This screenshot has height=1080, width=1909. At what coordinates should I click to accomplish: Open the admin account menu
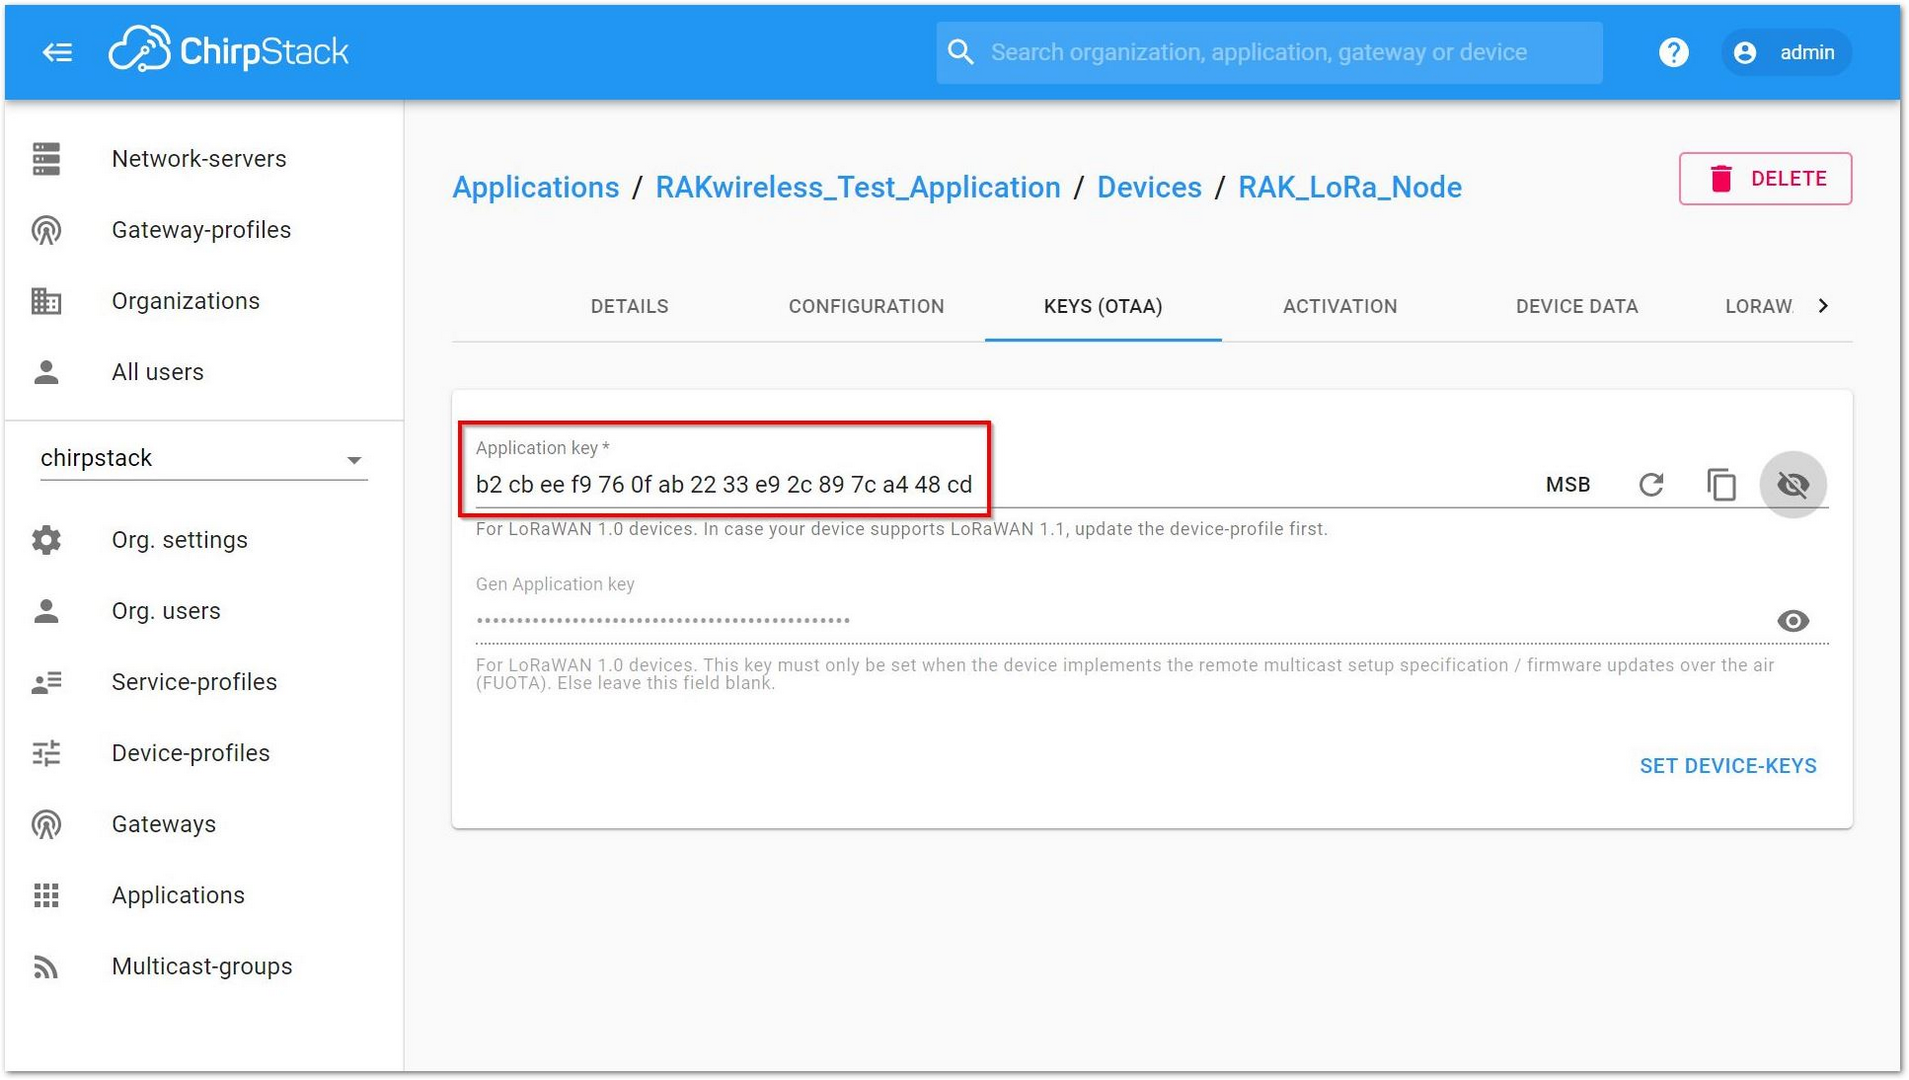click(x=1787, y=52)
